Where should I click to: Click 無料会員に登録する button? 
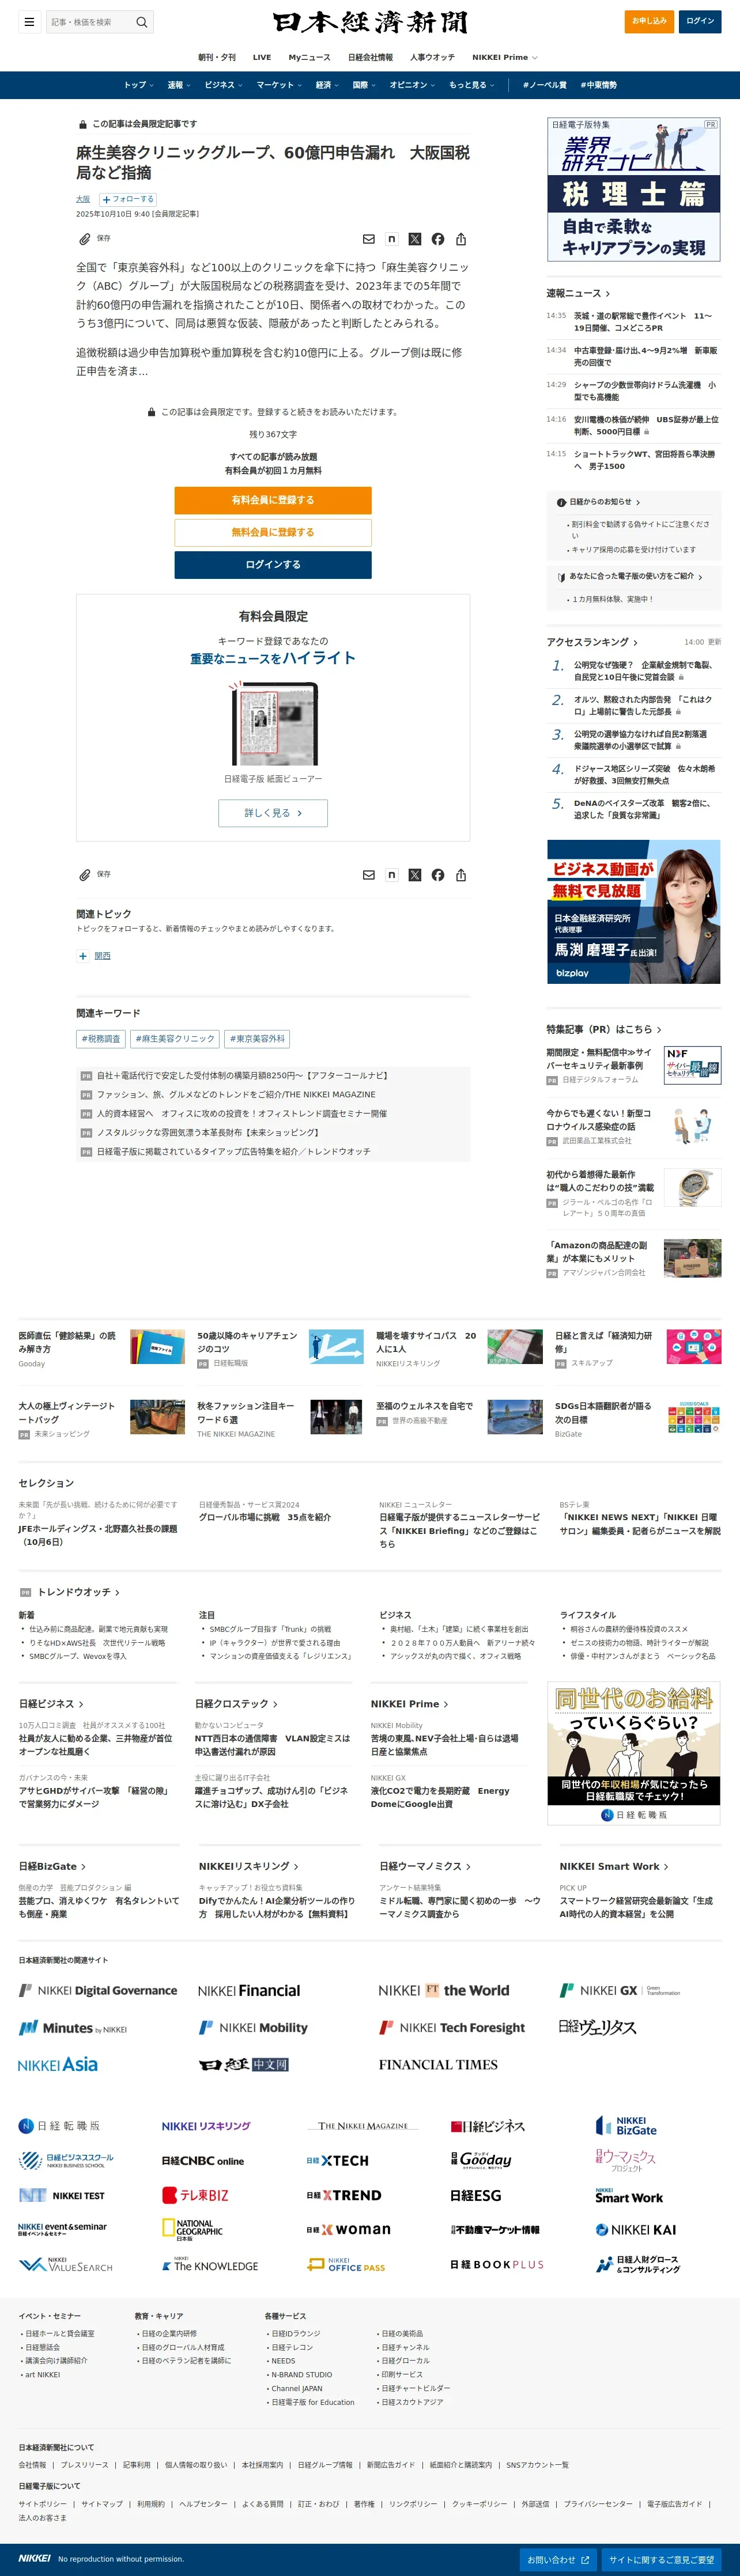pos(273,532)
